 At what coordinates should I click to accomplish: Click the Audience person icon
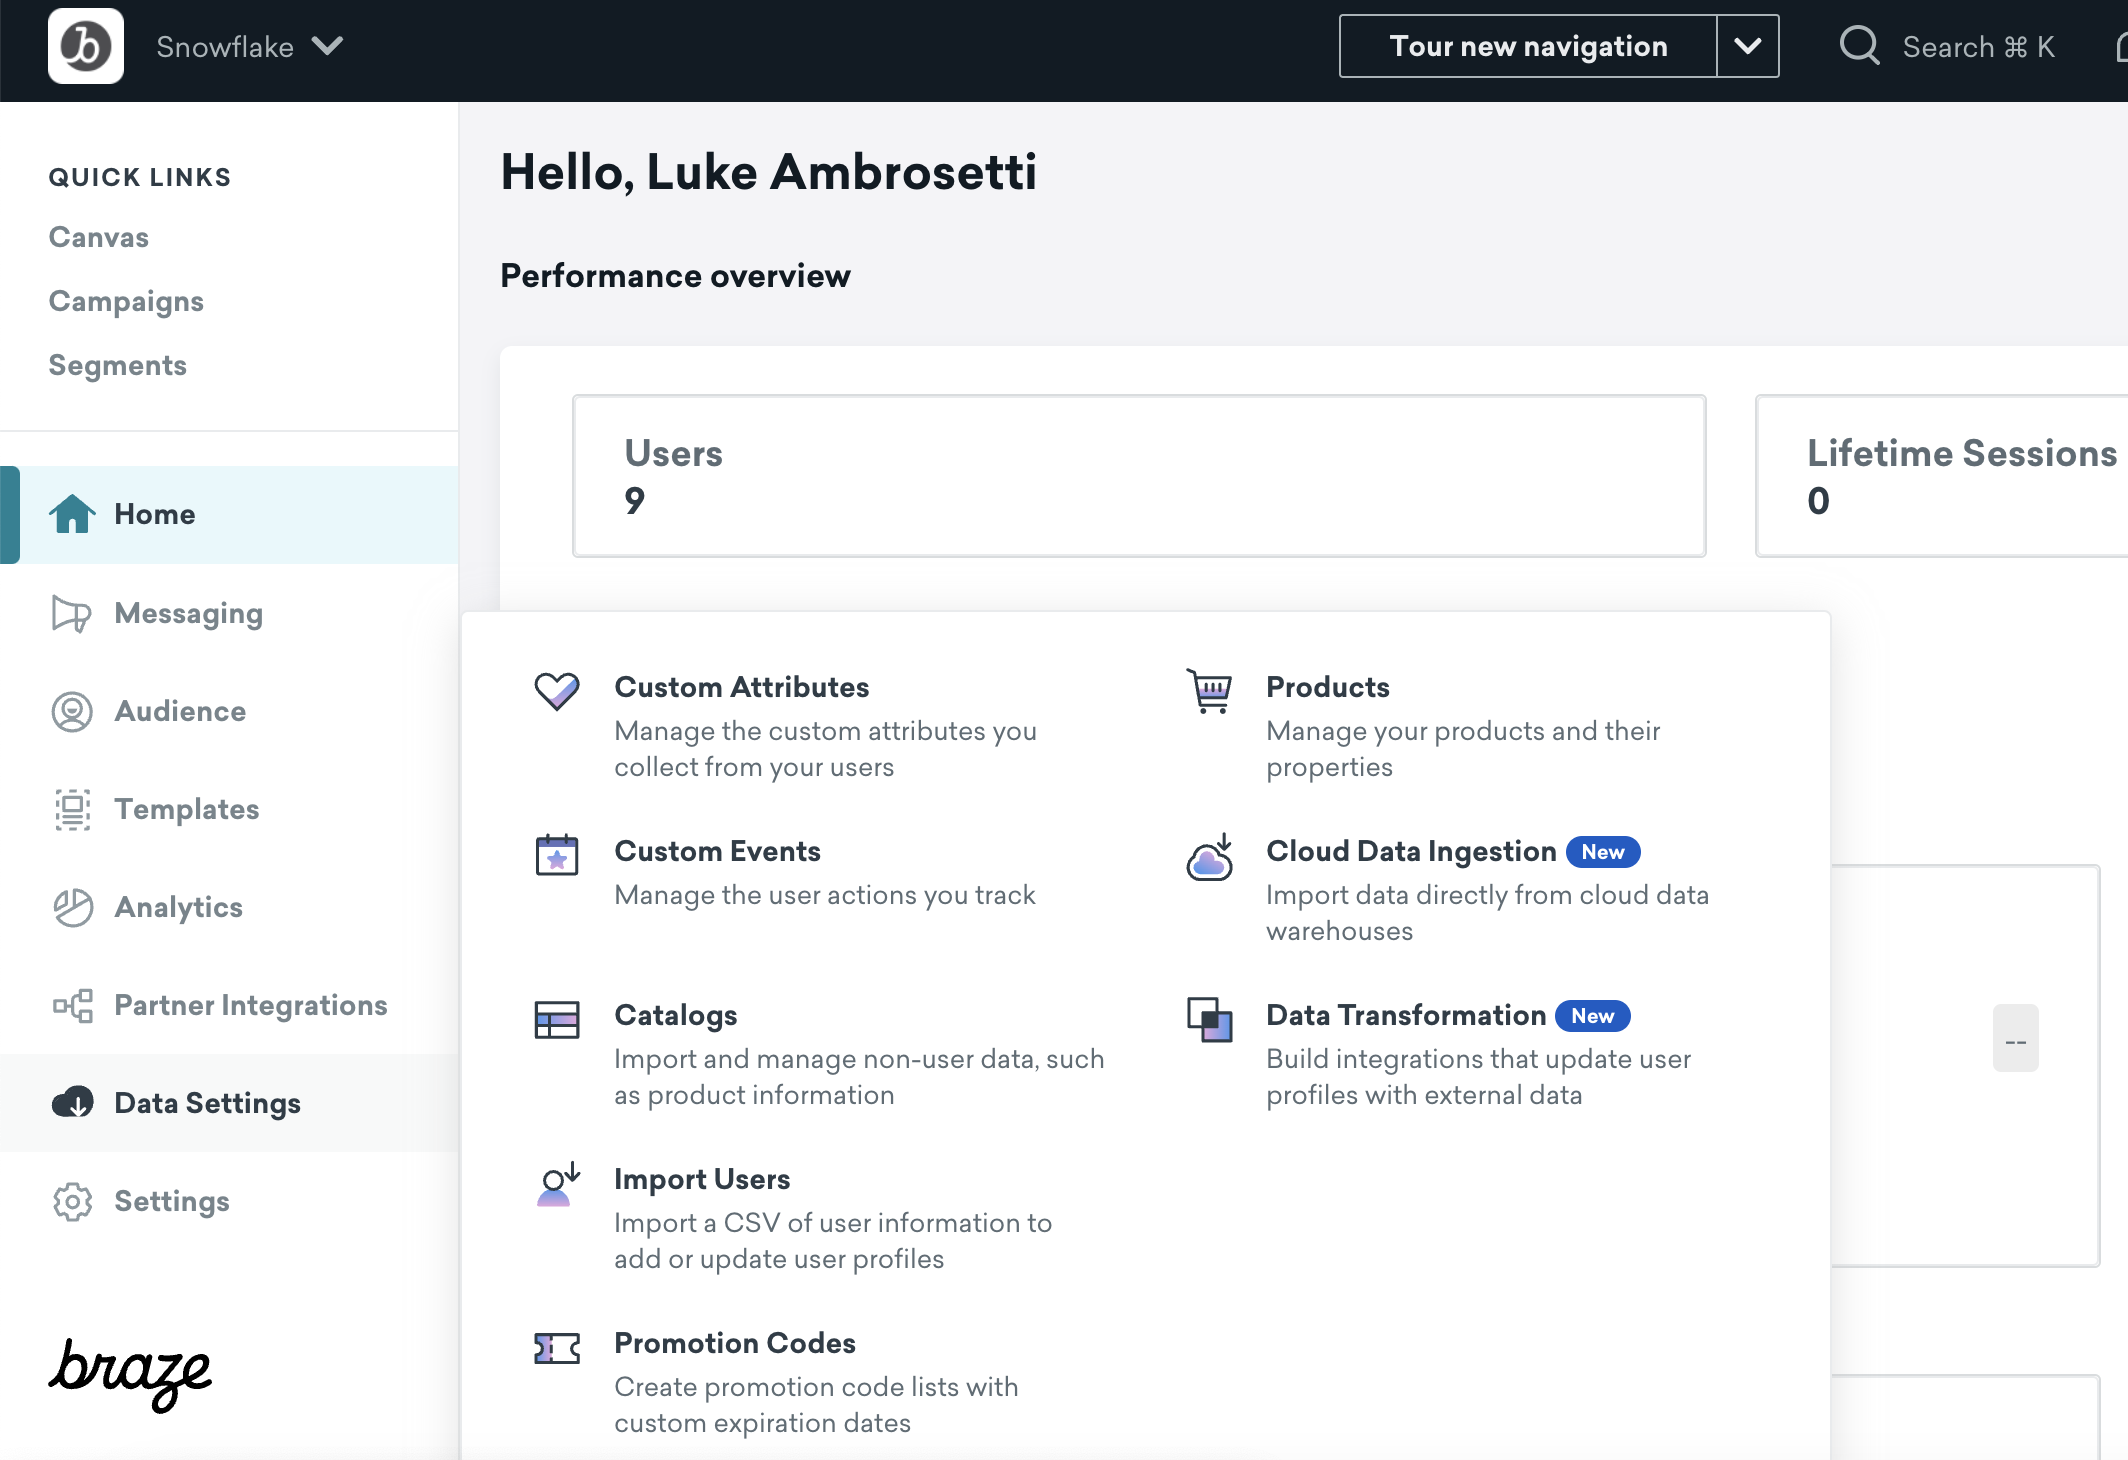(x=72, y=711)
